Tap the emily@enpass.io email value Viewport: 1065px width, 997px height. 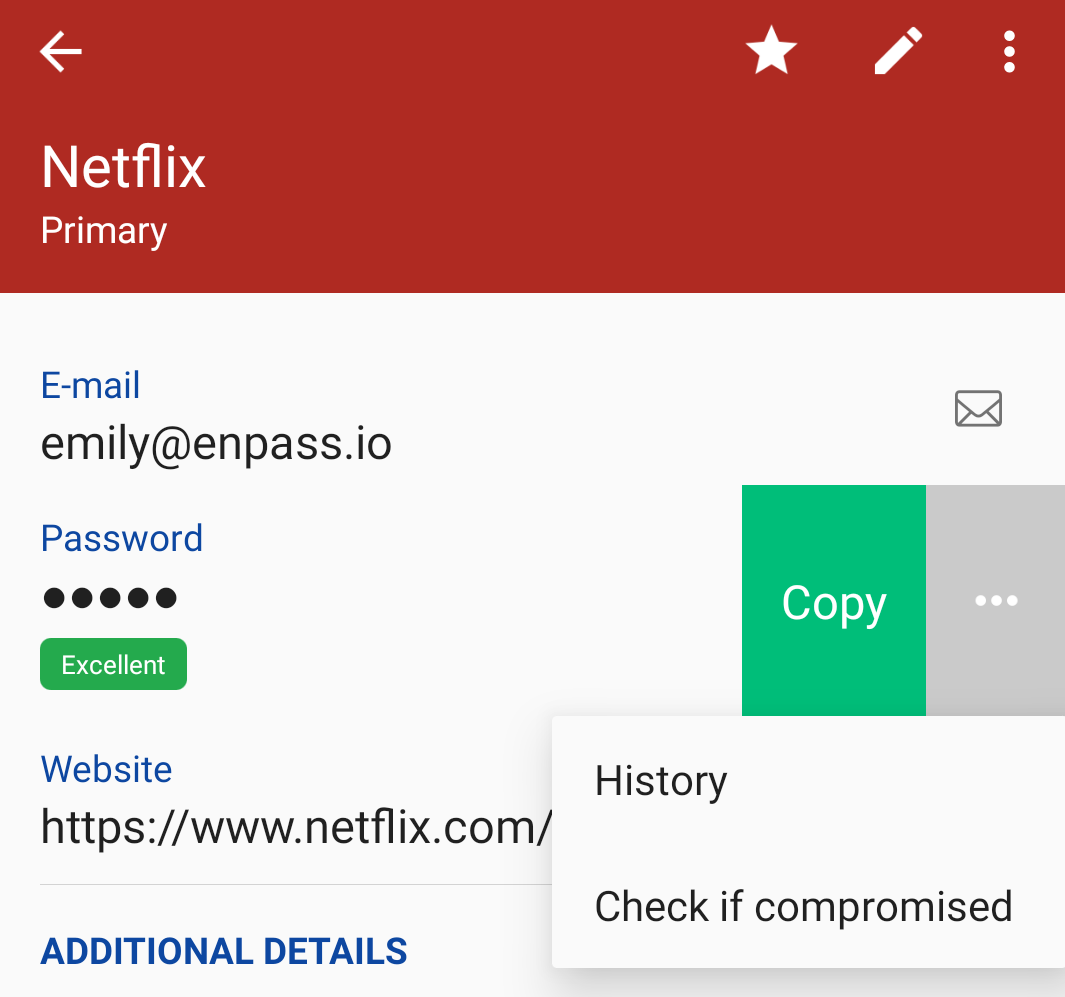[216, 444]
